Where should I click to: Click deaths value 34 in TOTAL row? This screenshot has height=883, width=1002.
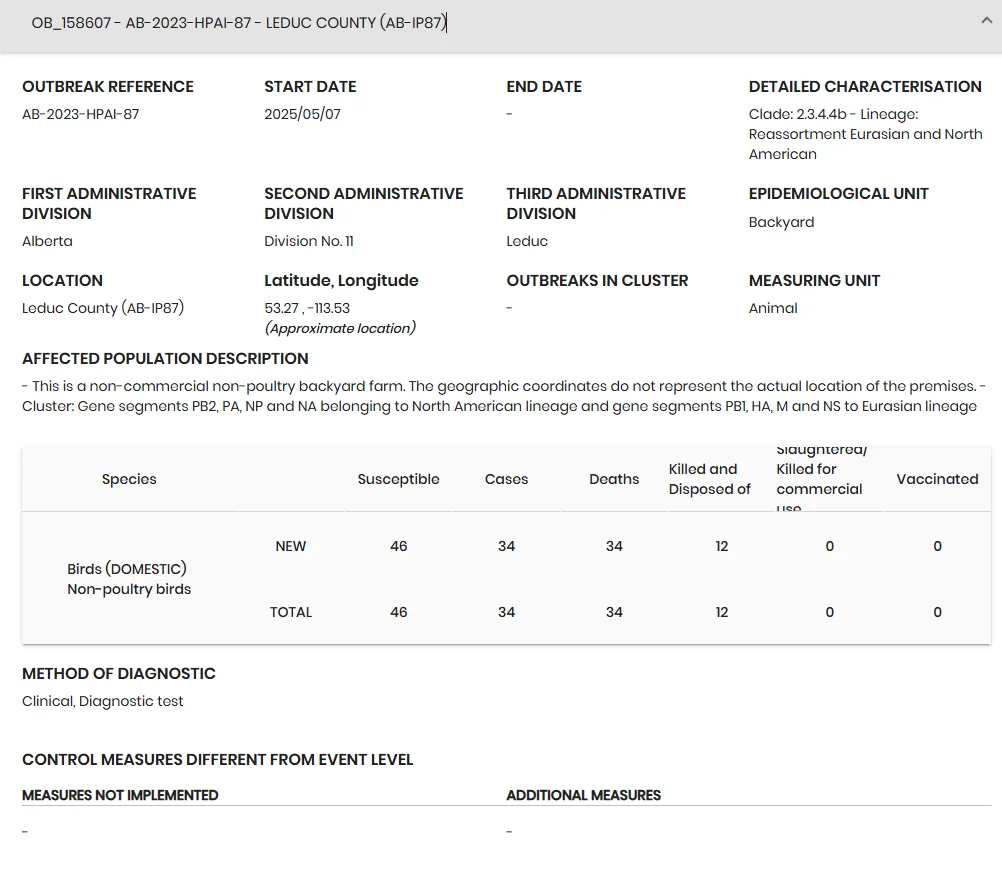(613, 612)
